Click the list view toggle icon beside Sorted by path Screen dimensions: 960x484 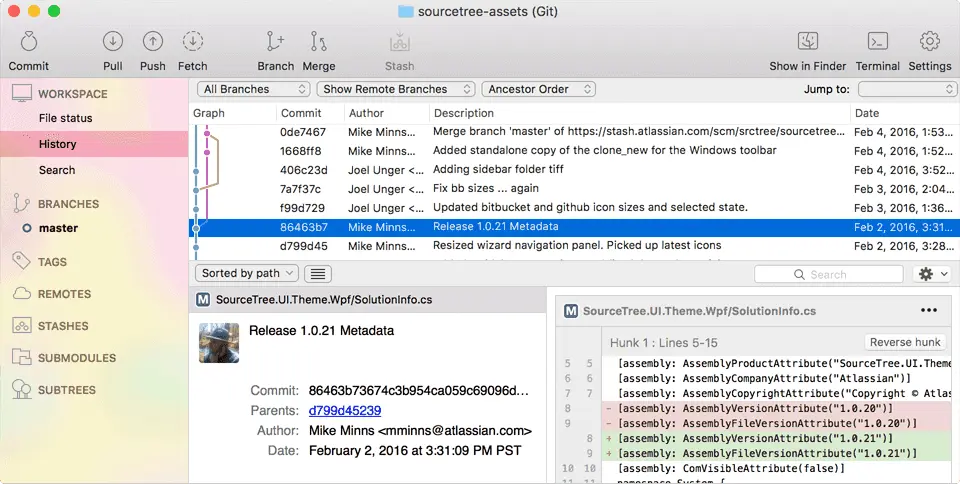tap(318, 274)
